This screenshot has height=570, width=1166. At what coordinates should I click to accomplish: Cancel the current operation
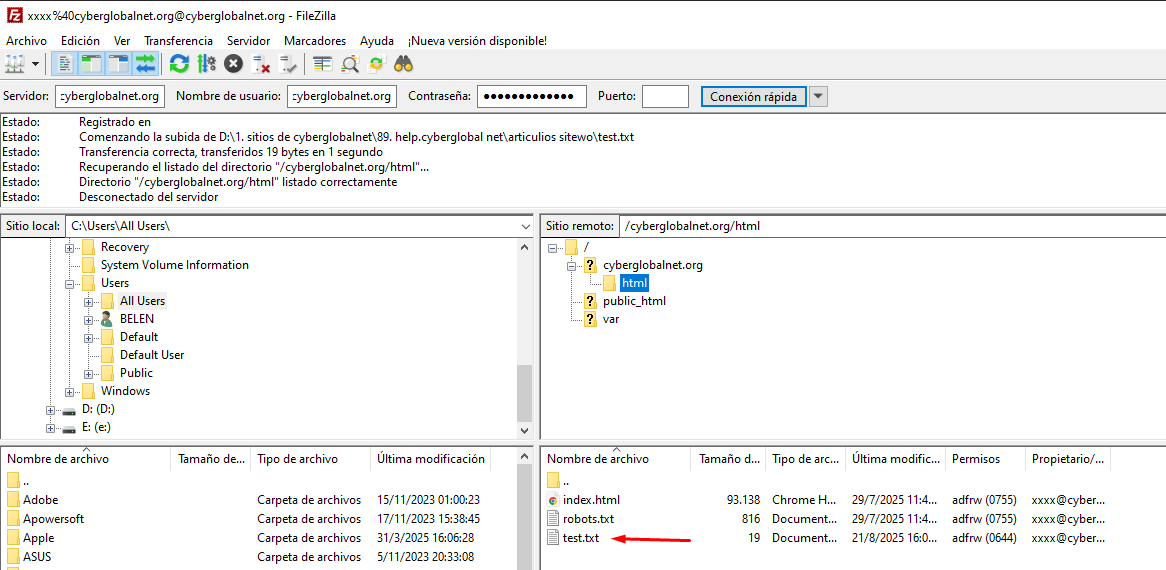coord(233,65)
